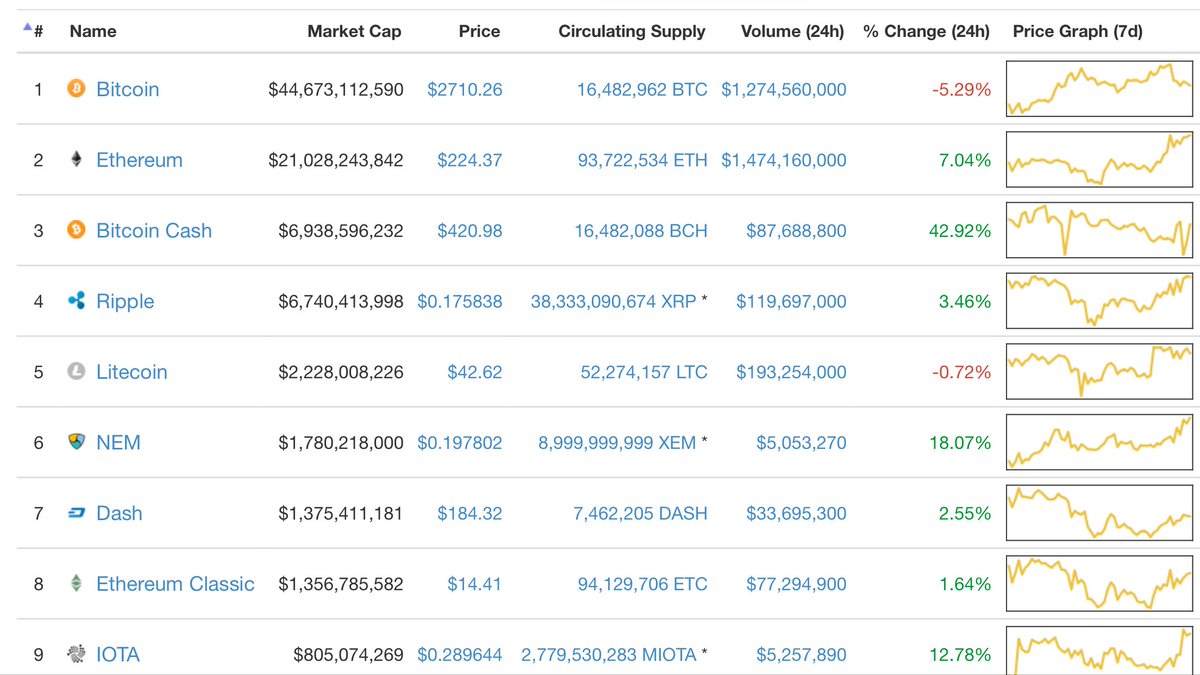Click Bitcoin supply 16,482,962 BTC
Screen dimensions: 1200x675
tap(642, 89)
